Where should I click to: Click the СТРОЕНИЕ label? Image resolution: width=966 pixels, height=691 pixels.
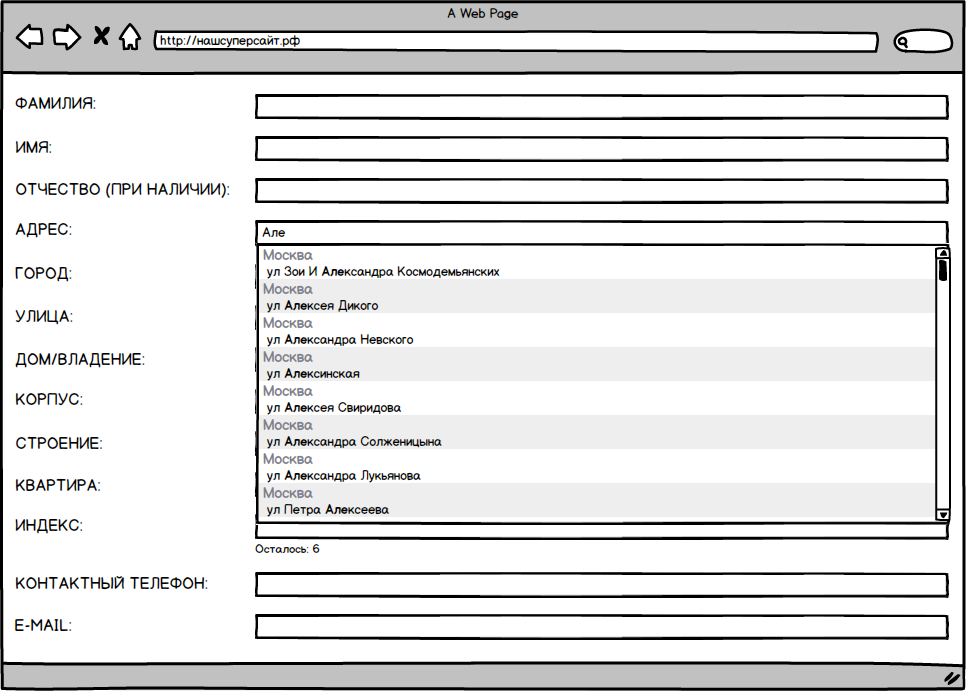pos(59,443)
